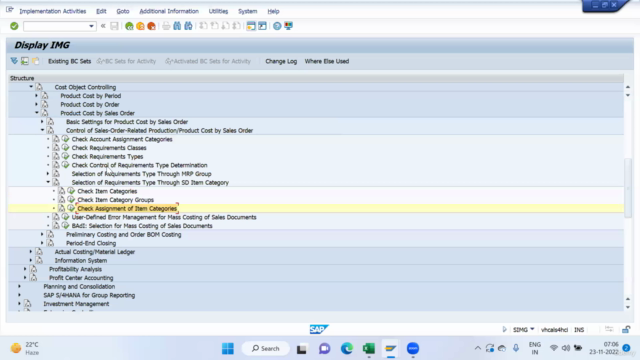This screenshot has height=360, width=640.
Task: Select Check Assignment of Item Categories row
Action: click(316, 208)
